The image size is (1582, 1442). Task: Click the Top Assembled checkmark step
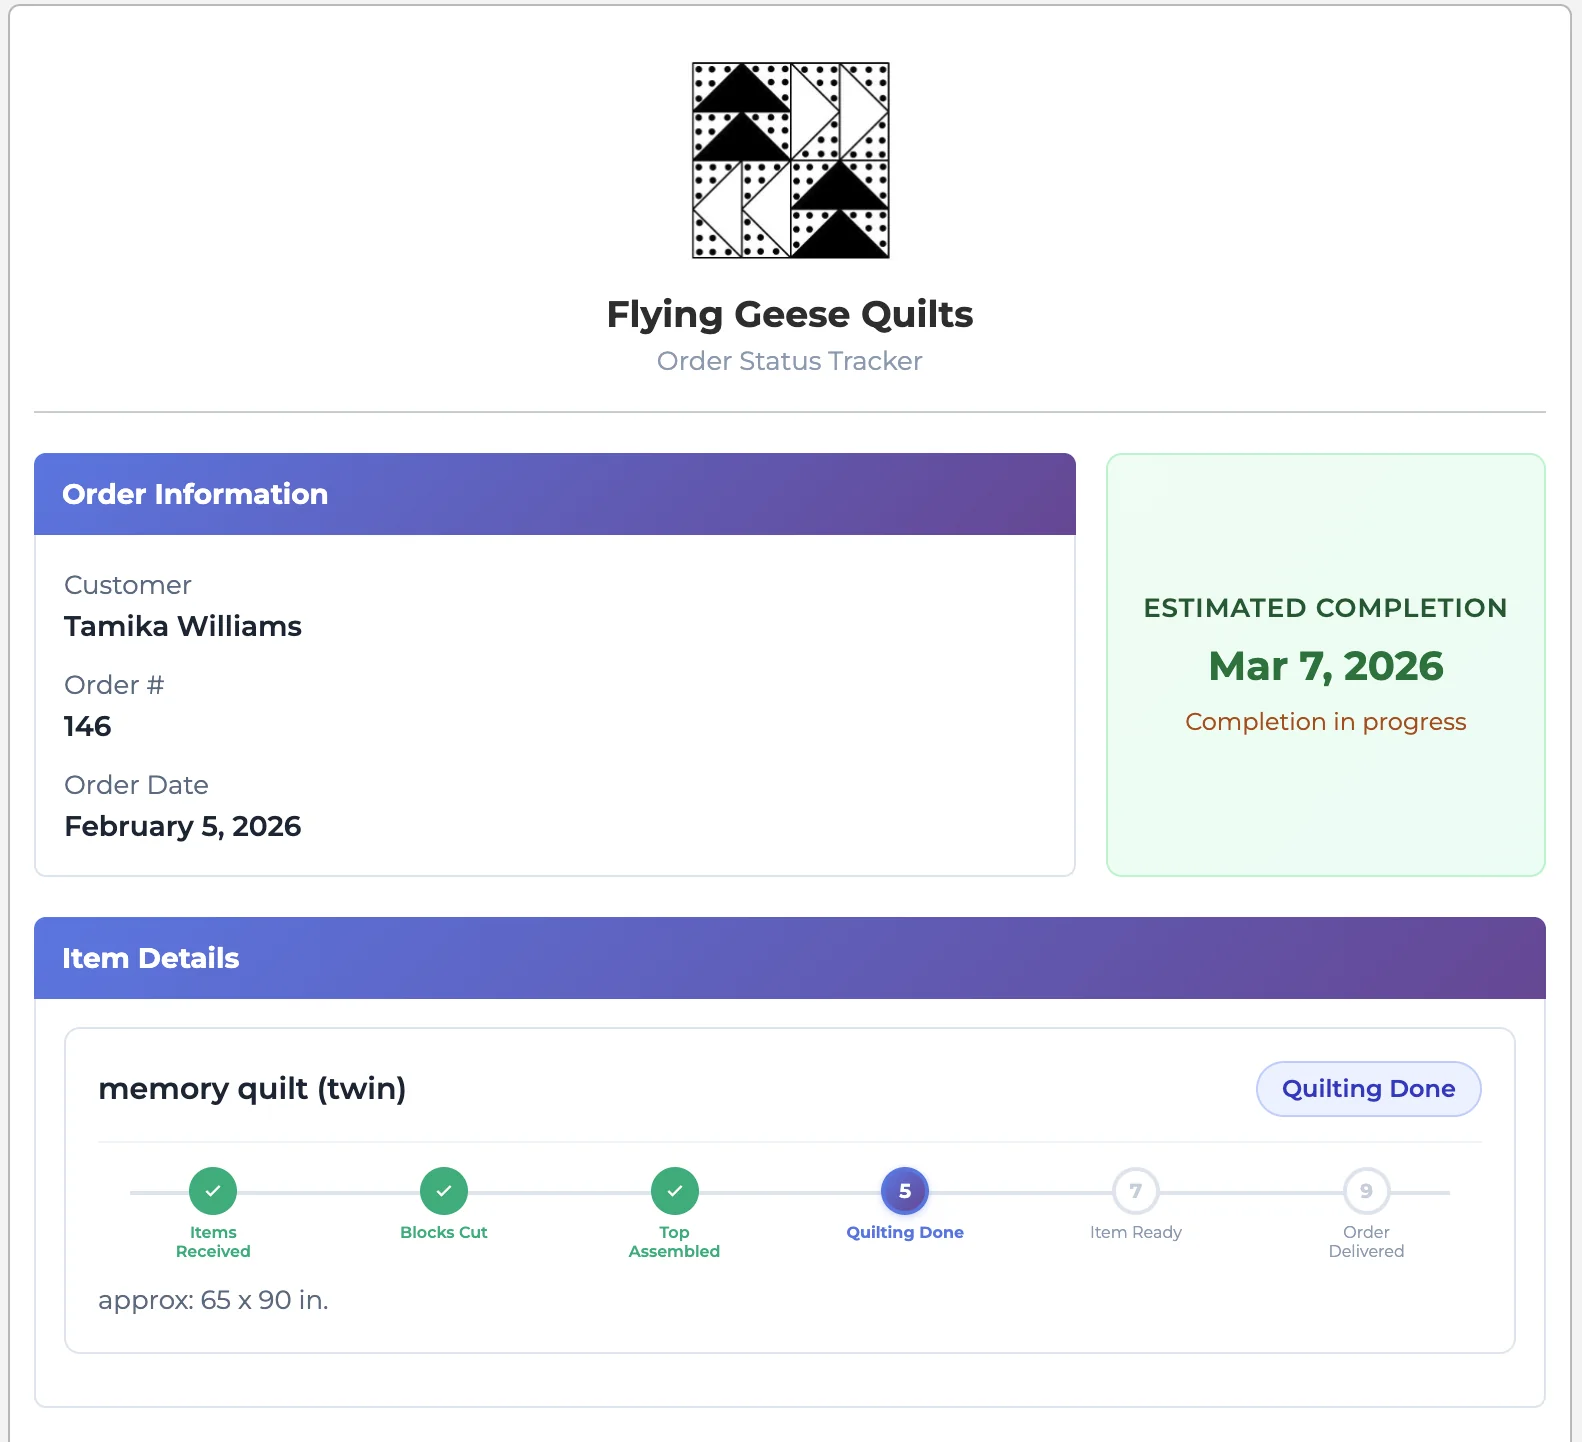[675, 1191]
